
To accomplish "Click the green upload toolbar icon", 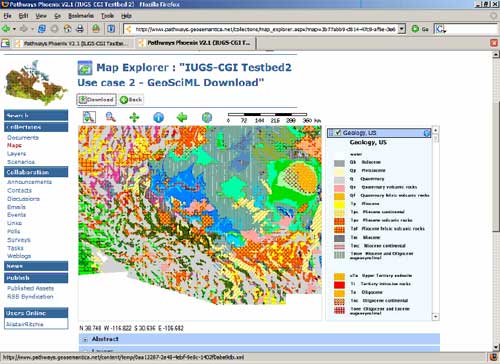I will [x=96, y=29].
